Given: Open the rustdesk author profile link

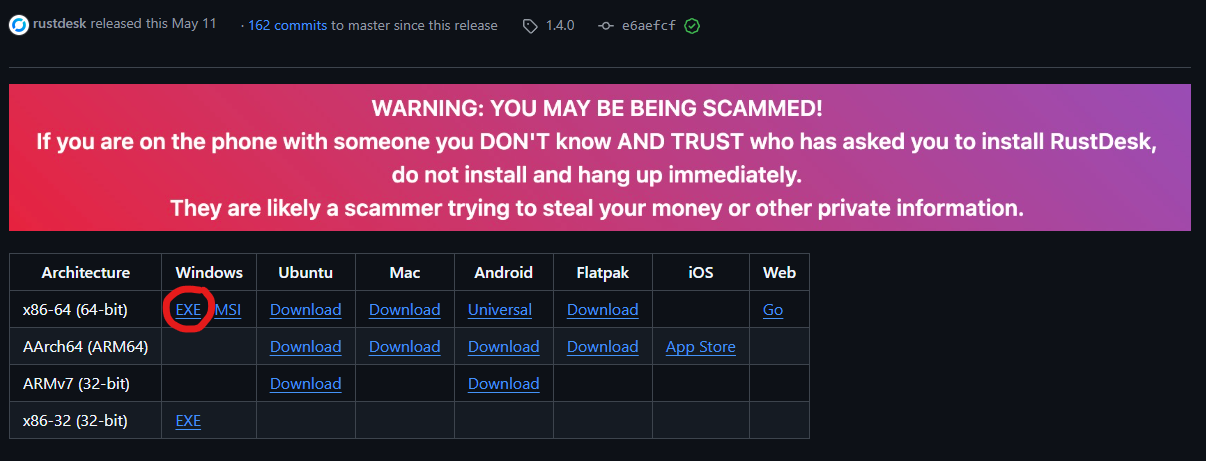Looking at the screenshot, I should 61,25.
